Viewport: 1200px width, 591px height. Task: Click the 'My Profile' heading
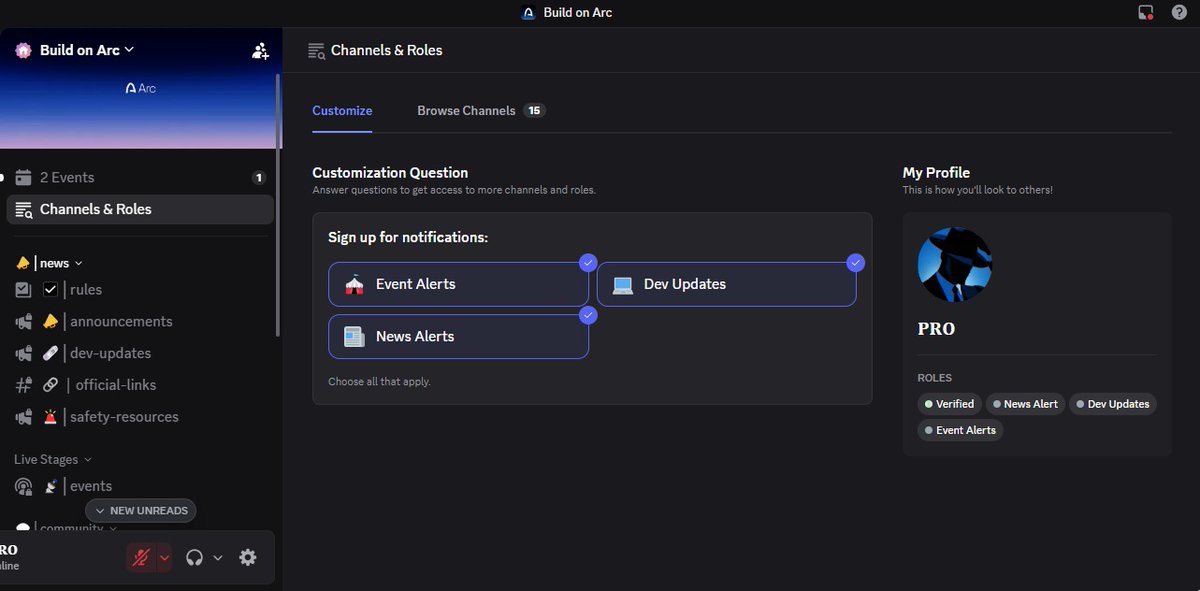[936, 173]
